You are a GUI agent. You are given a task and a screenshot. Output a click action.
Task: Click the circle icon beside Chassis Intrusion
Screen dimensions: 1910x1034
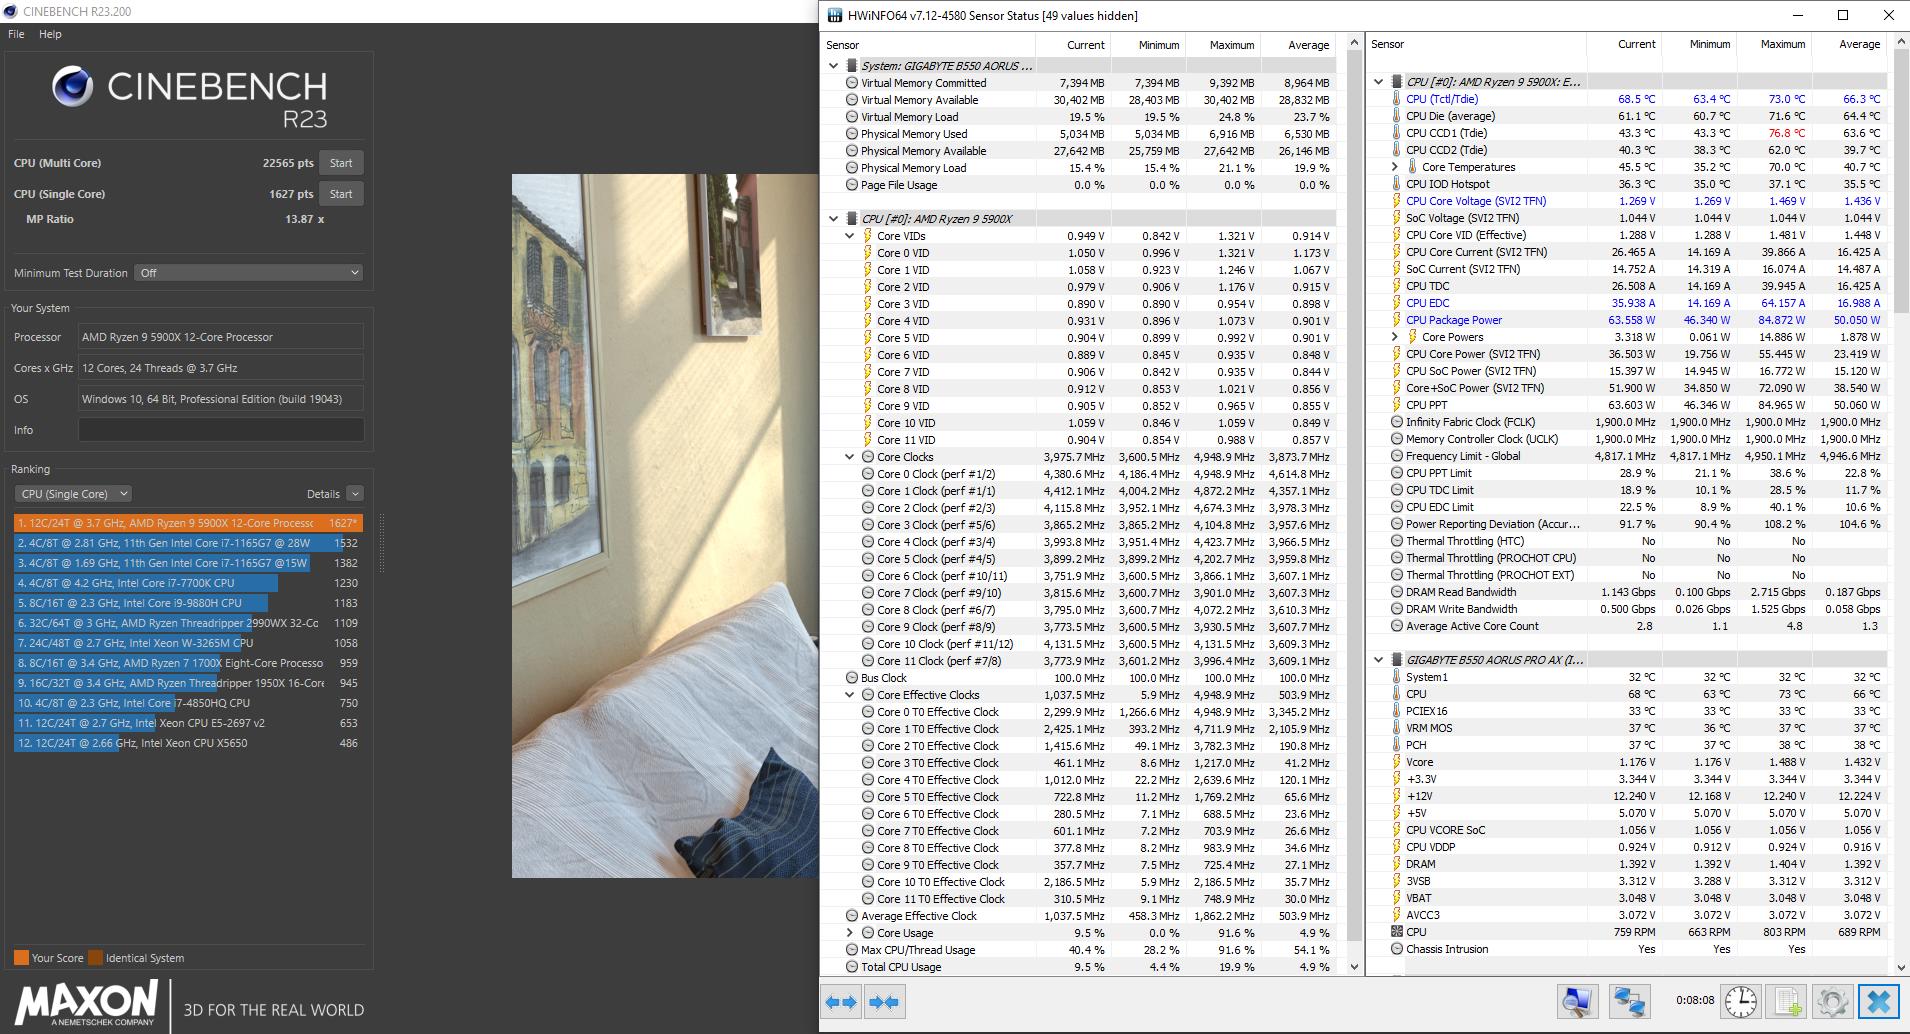1397,949
